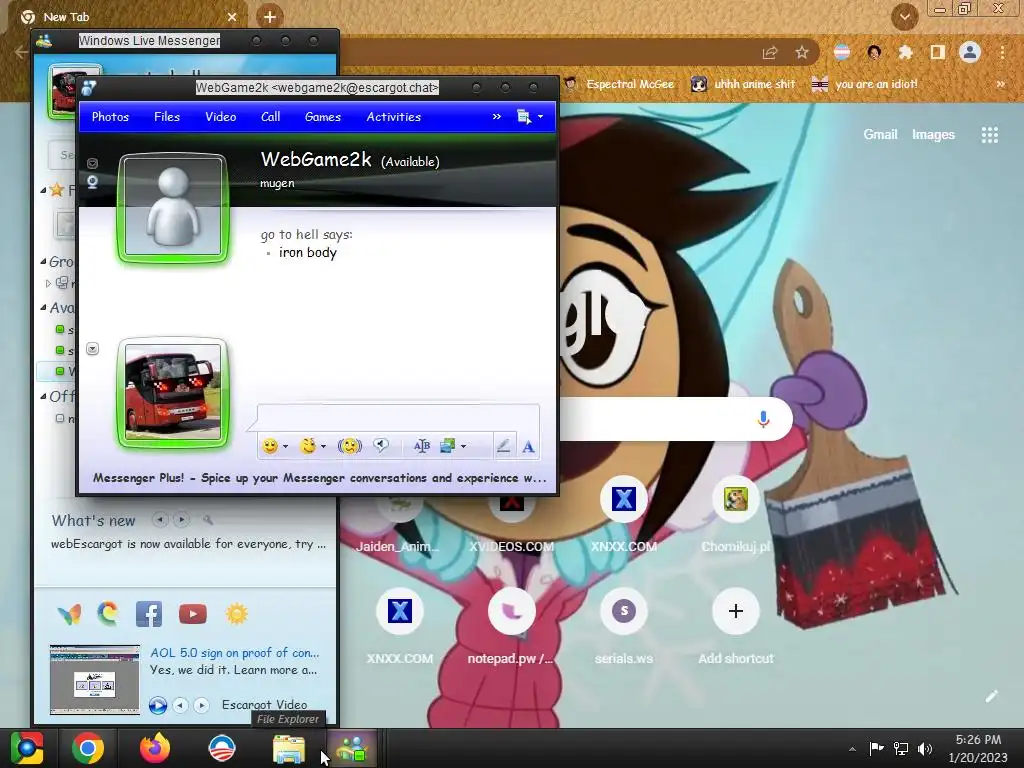Screen dimensions: 1024x768
Task: Open Chrome extensions puzzle icon
Action: tap(905, 52)
